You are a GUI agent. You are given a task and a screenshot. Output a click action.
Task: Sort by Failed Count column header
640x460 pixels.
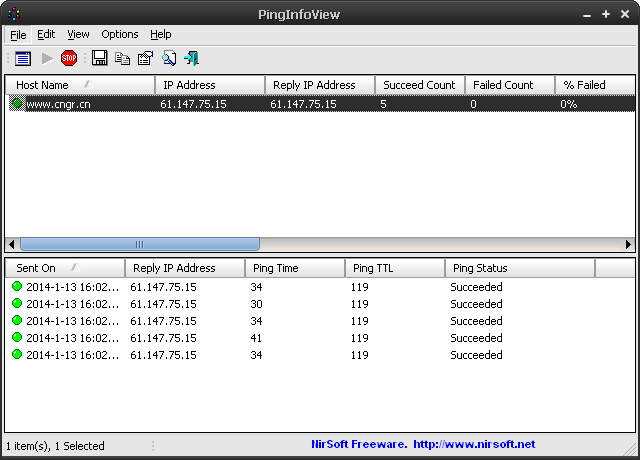click(x=510, y=85)
